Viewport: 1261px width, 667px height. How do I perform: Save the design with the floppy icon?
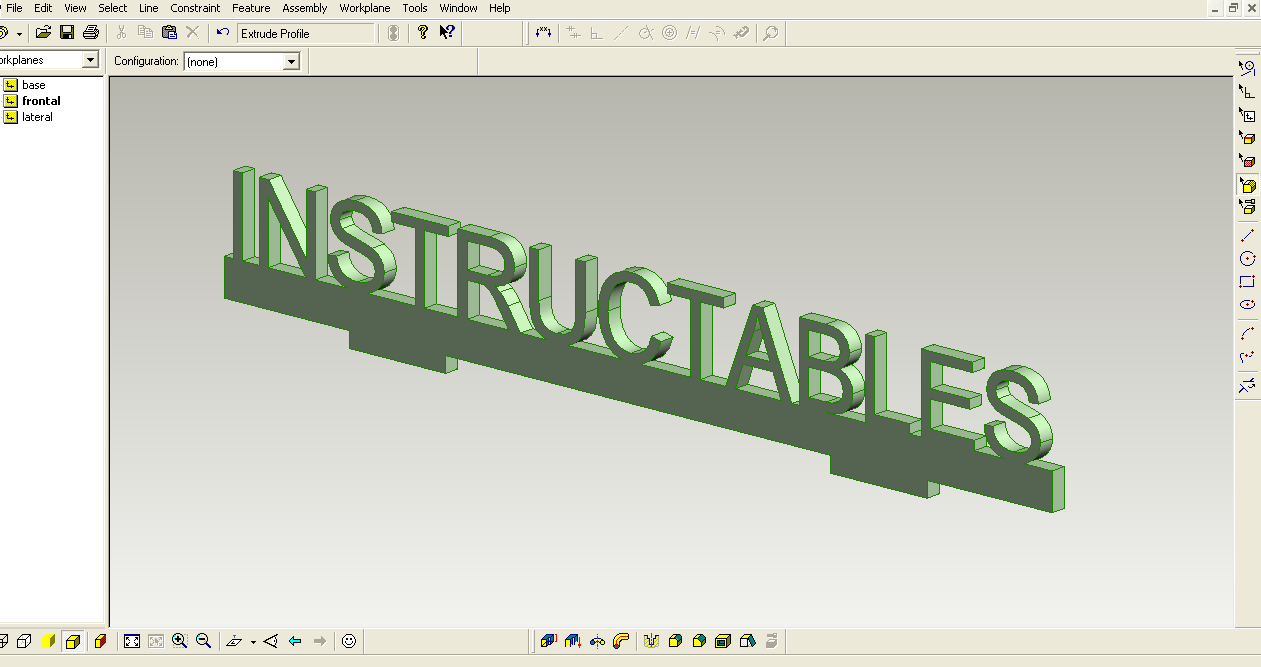[67, 33]
